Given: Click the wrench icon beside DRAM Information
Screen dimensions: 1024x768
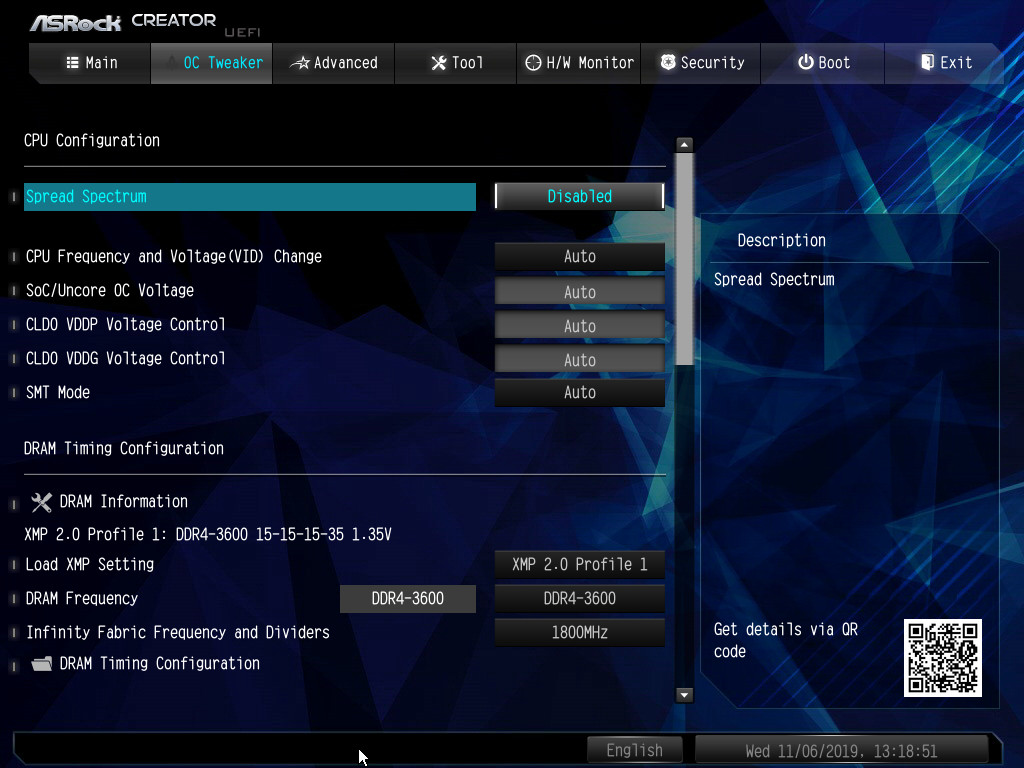Looking at the screenshot, I should coord(41,502).
